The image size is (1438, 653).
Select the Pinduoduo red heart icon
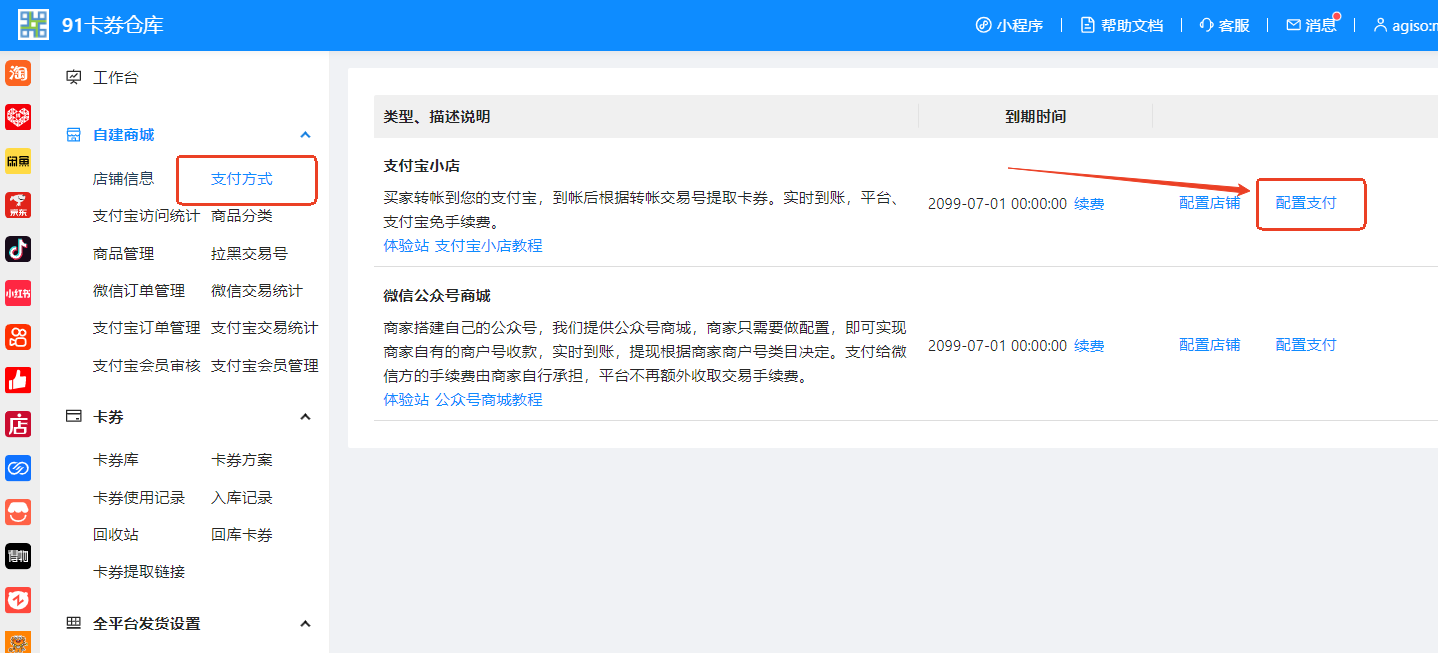(18, 117)
